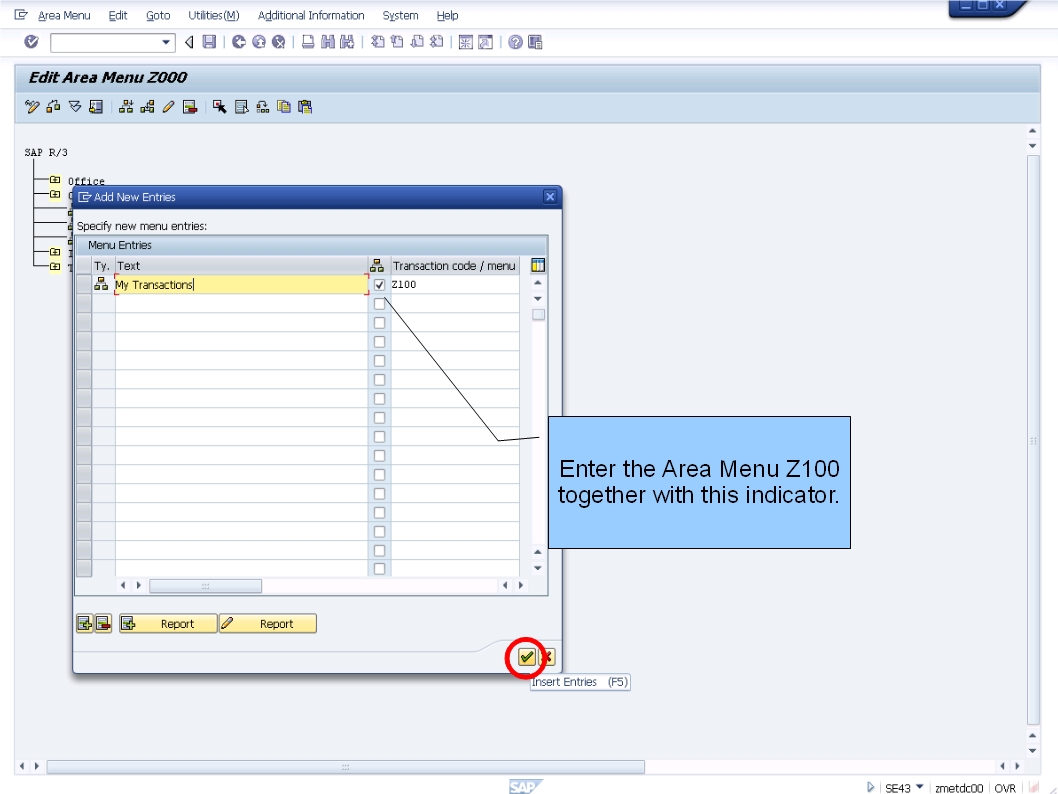Open the Goto menu

click(x=158, y=15)
